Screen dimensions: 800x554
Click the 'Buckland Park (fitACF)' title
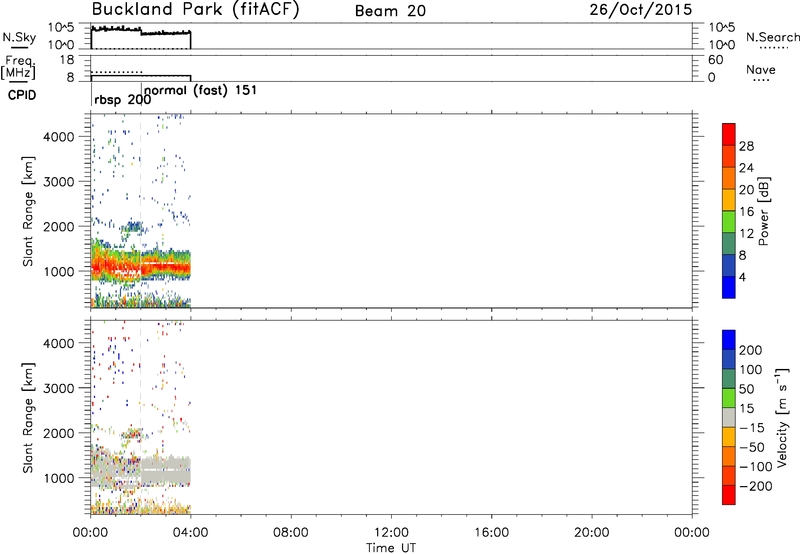coord(195,10)
